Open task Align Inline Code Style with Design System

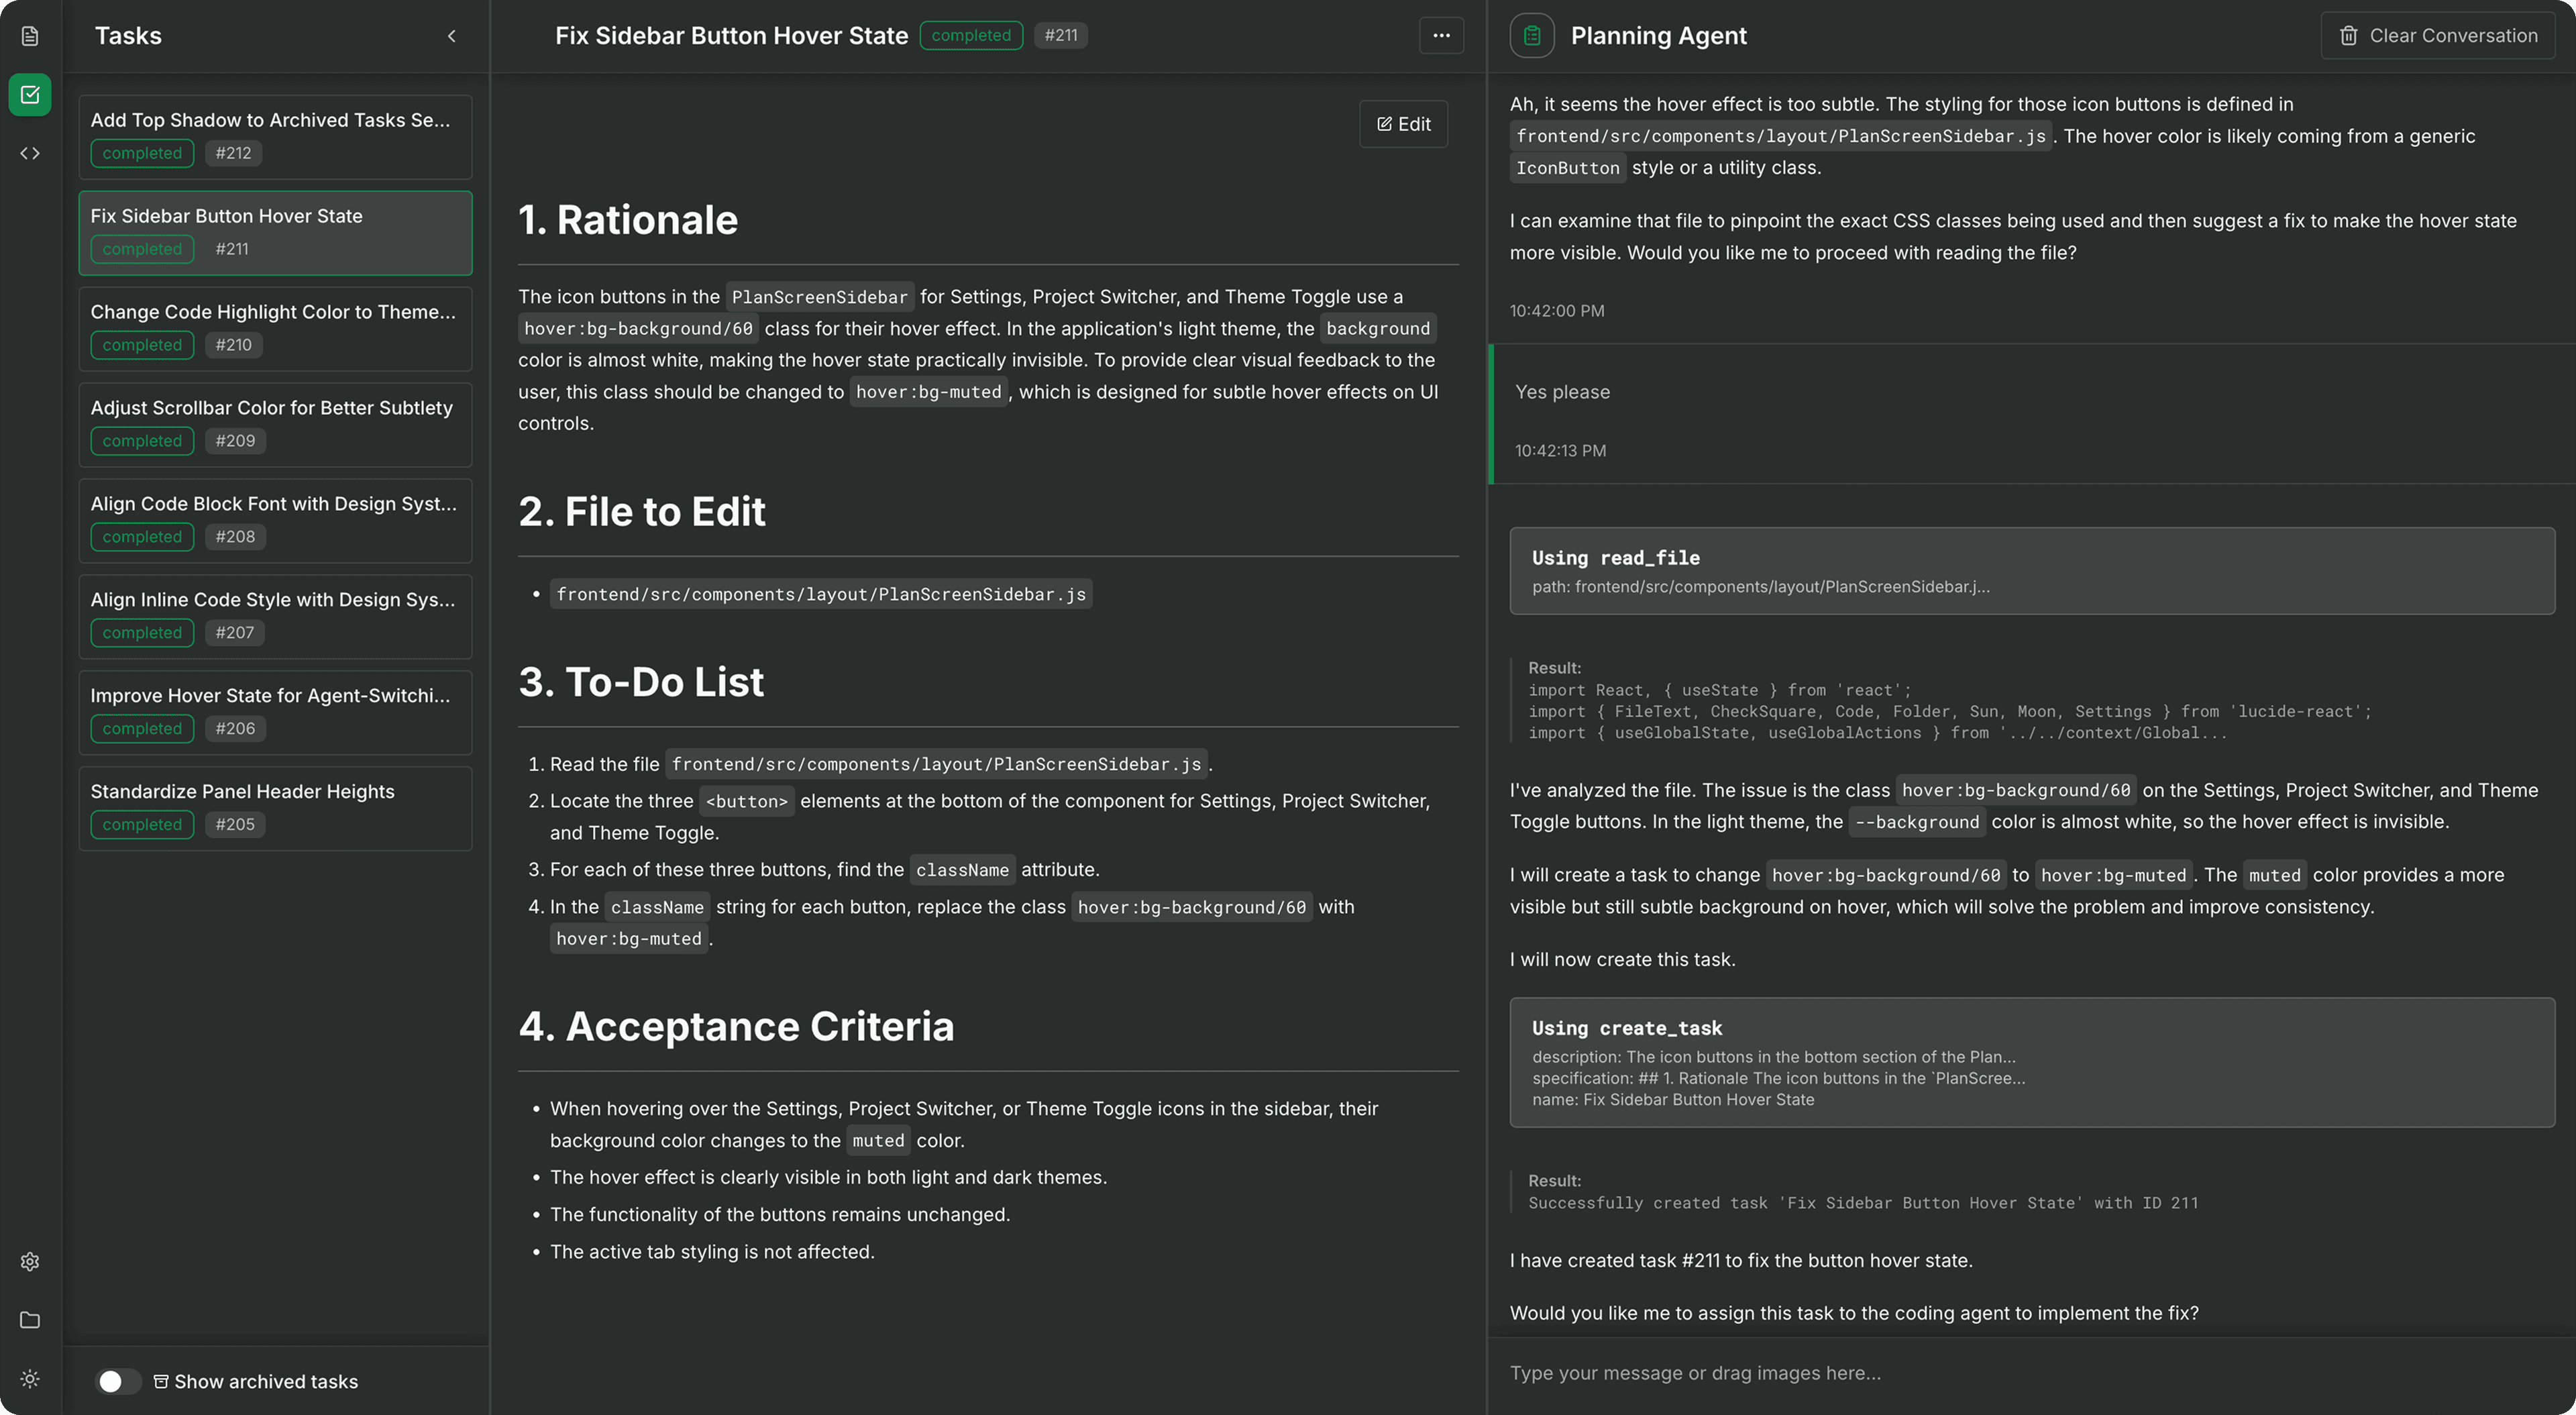point(275,617)
